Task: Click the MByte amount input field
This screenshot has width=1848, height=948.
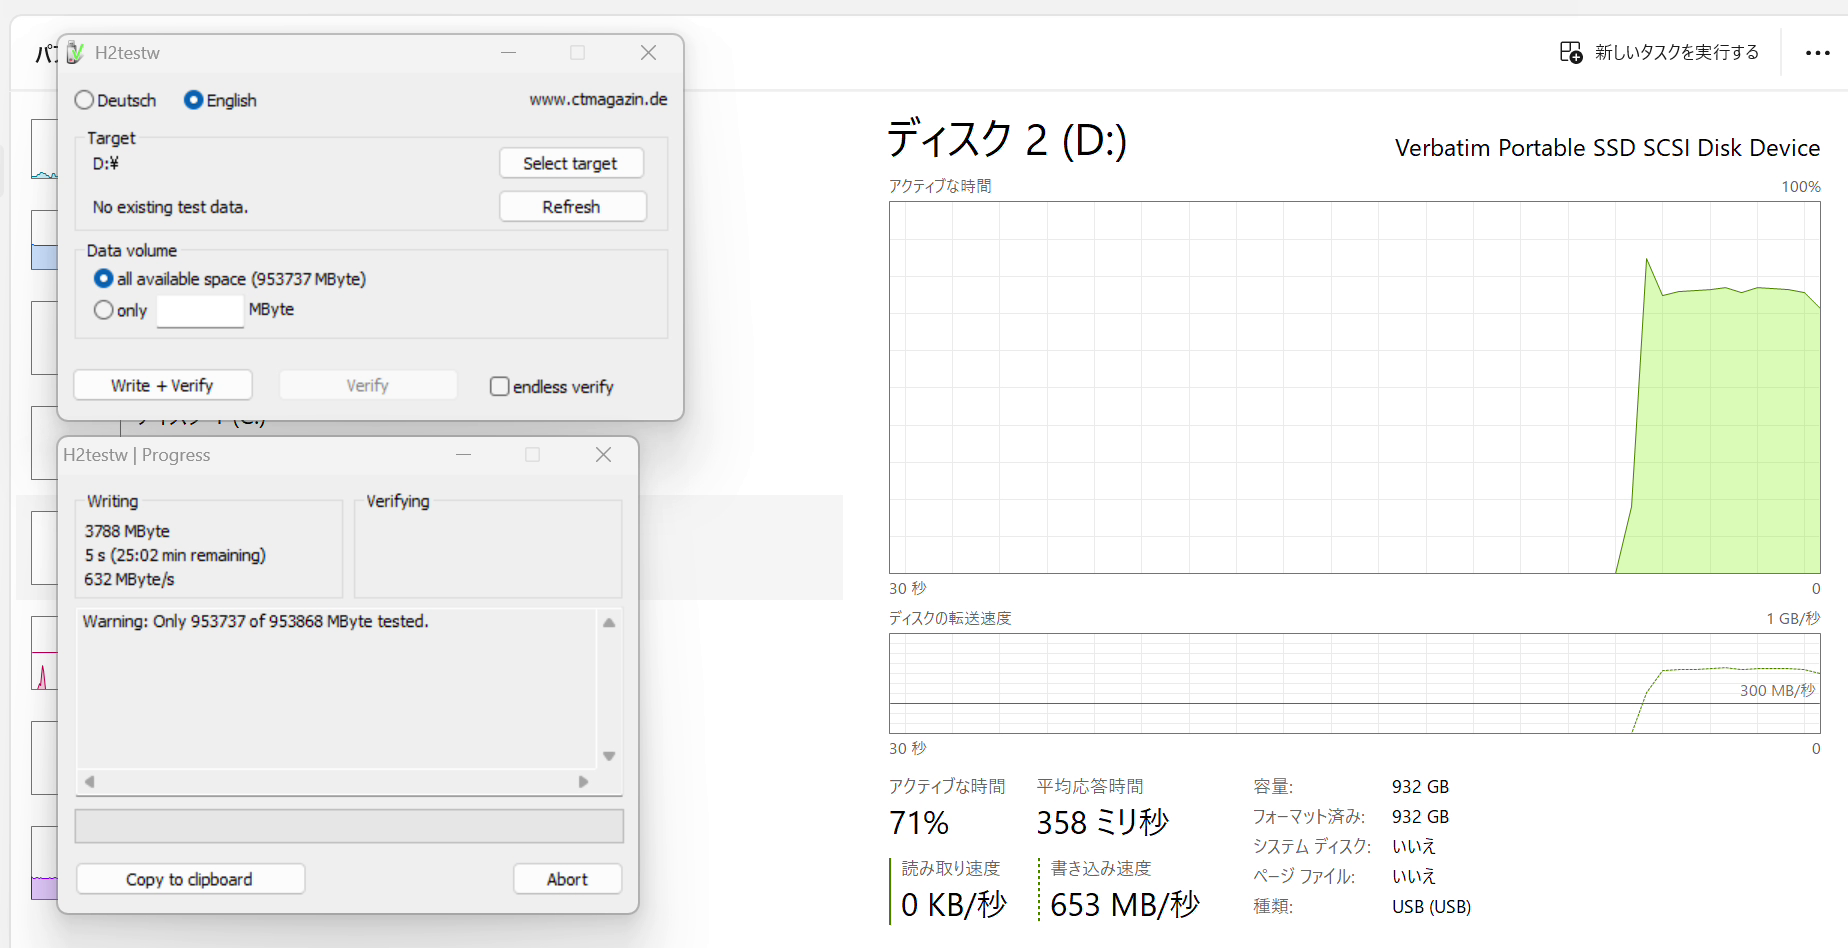Action: [x=200, y=311]
